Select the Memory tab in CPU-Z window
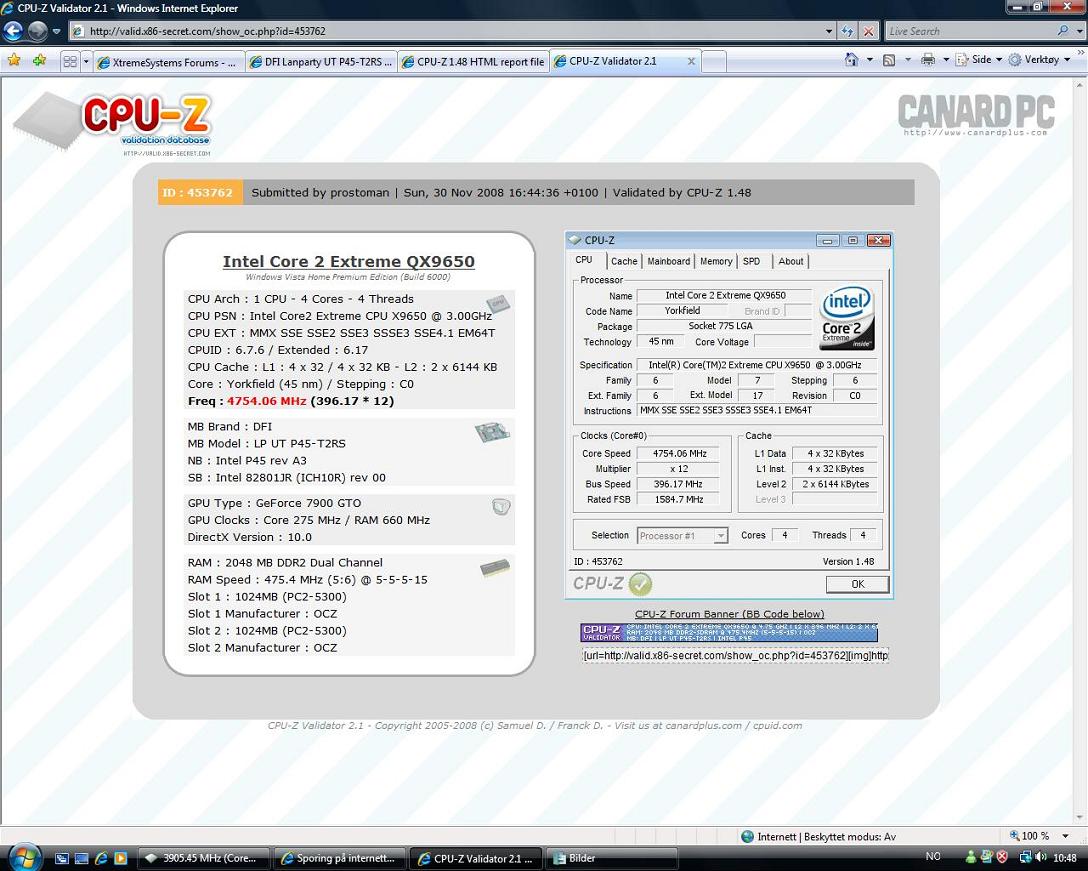 715,261
